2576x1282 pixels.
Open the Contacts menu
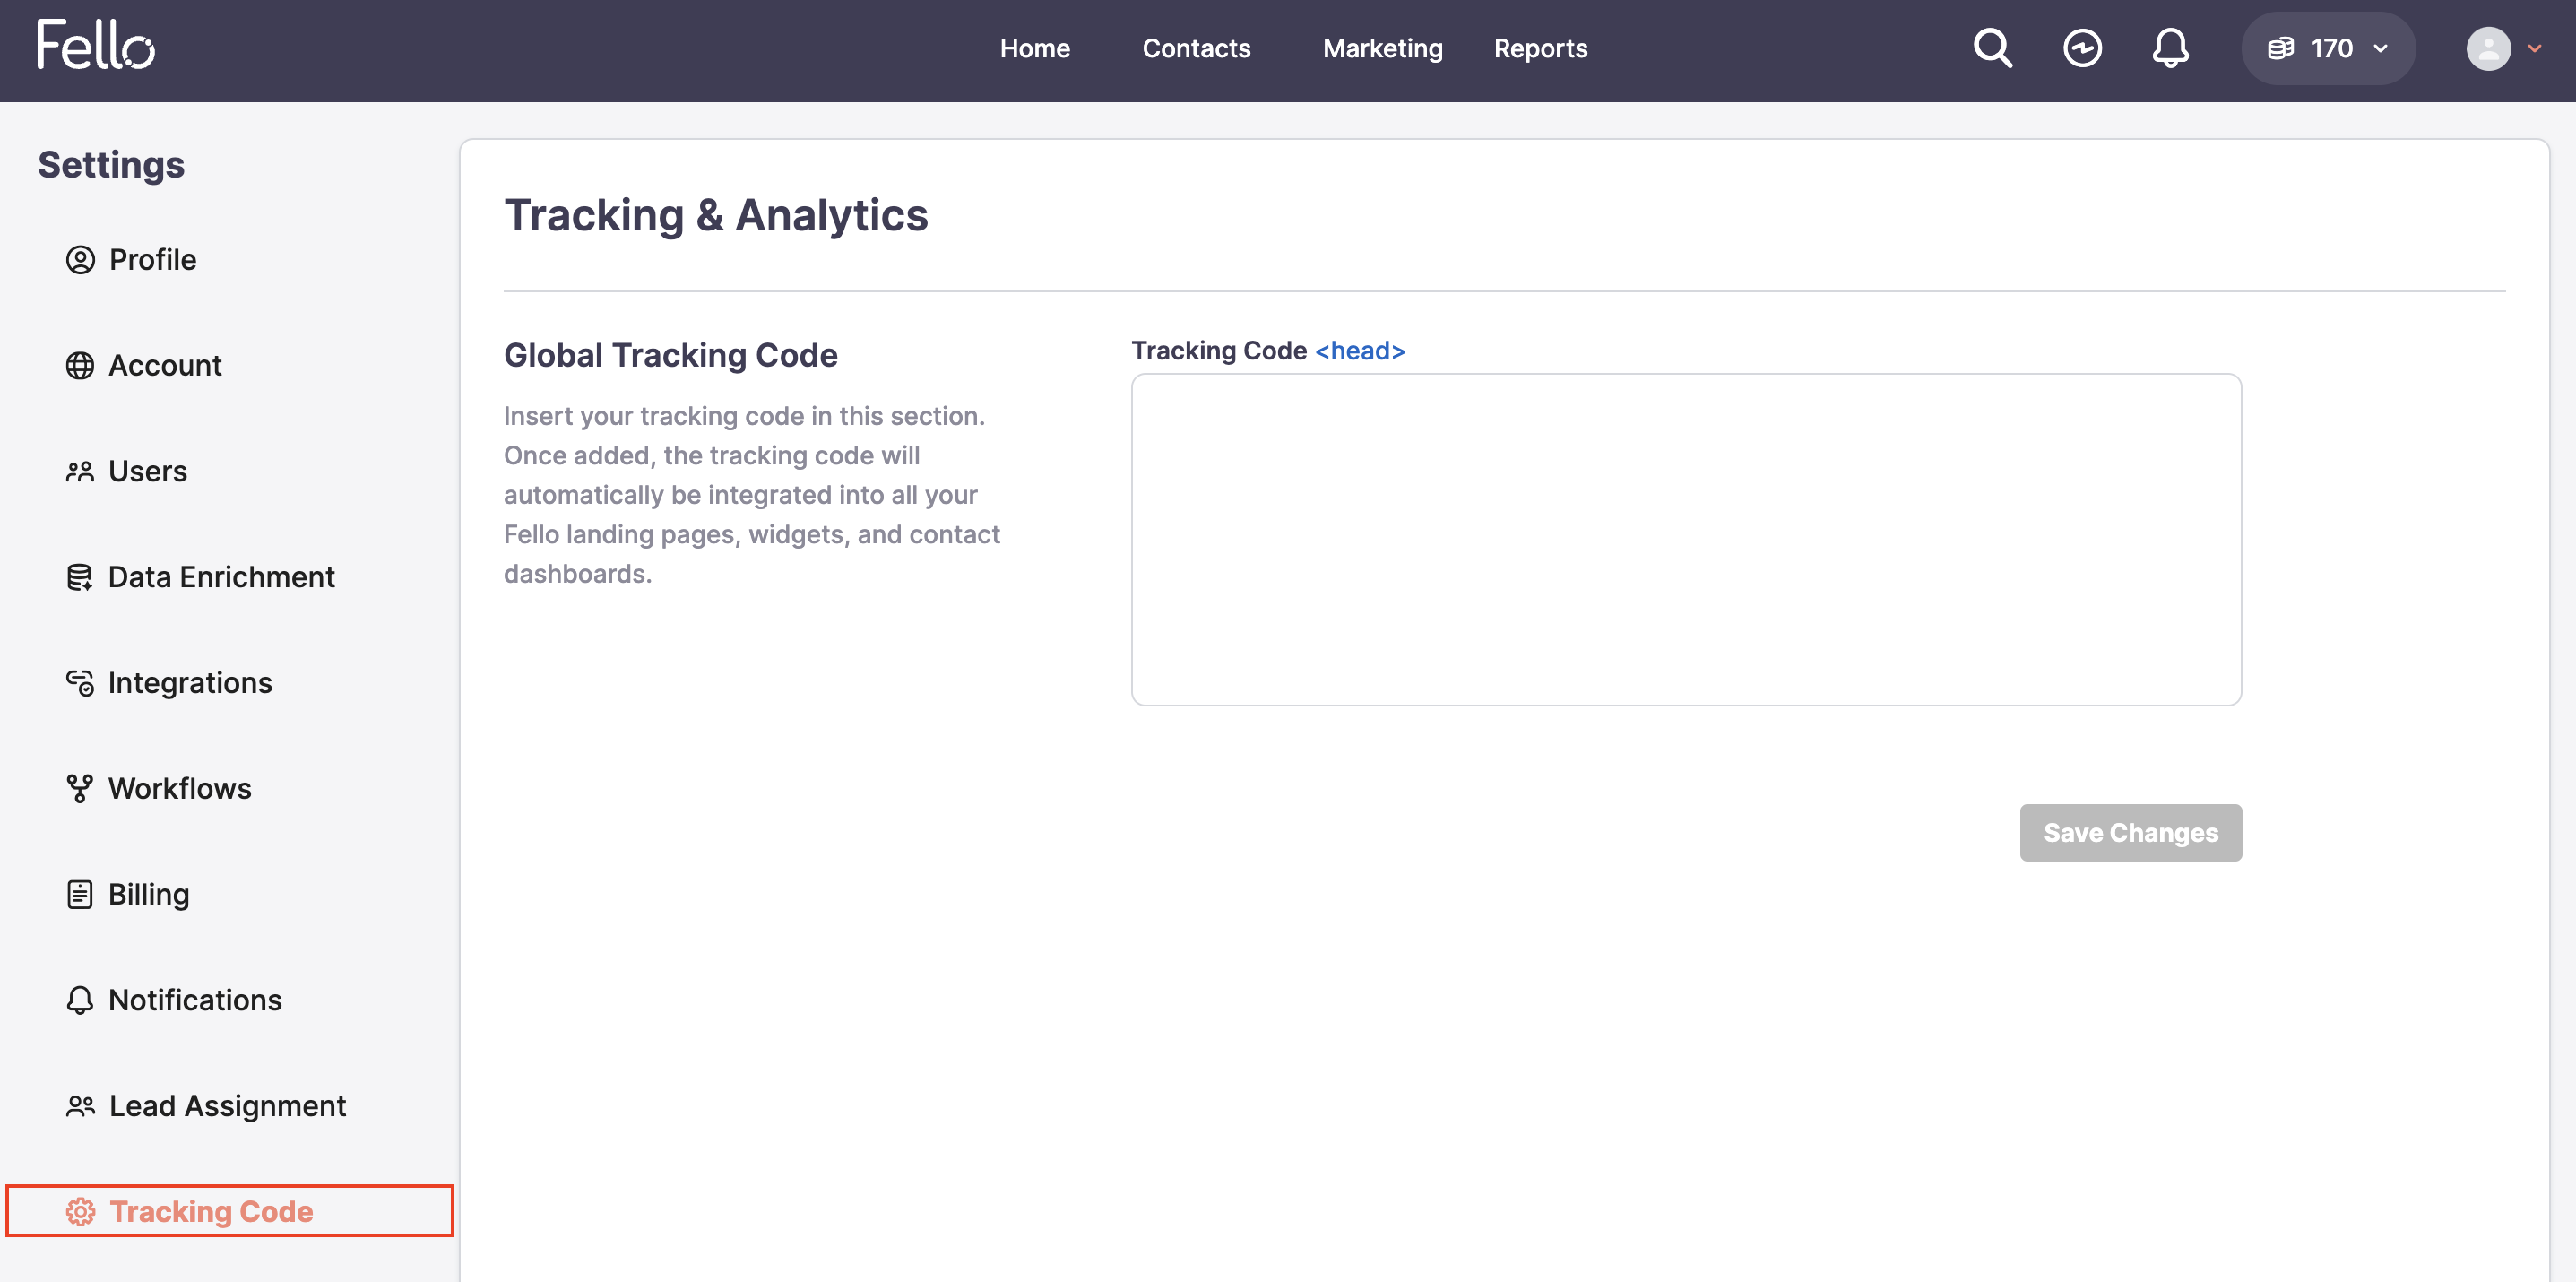[x=1196, y=48]
